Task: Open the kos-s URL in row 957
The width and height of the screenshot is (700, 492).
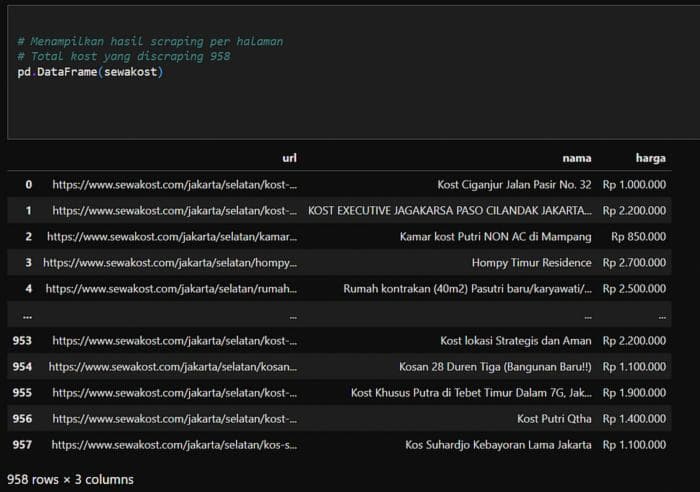Action: 174,445
